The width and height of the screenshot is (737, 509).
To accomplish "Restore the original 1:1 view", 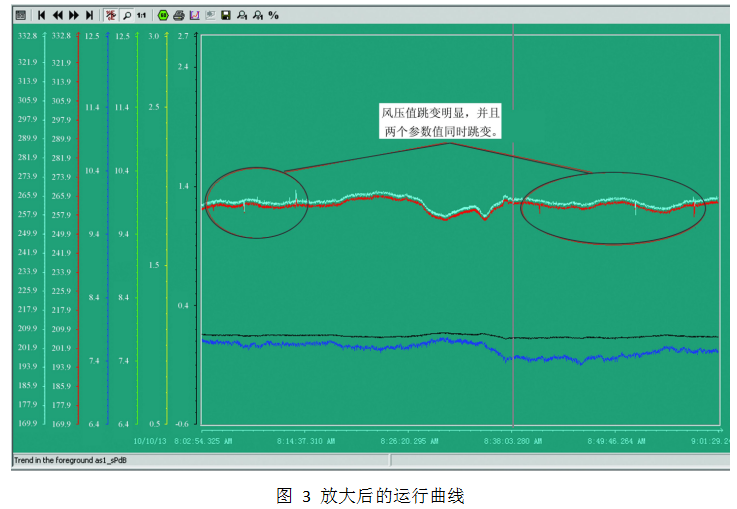I will tap(141, 15).
